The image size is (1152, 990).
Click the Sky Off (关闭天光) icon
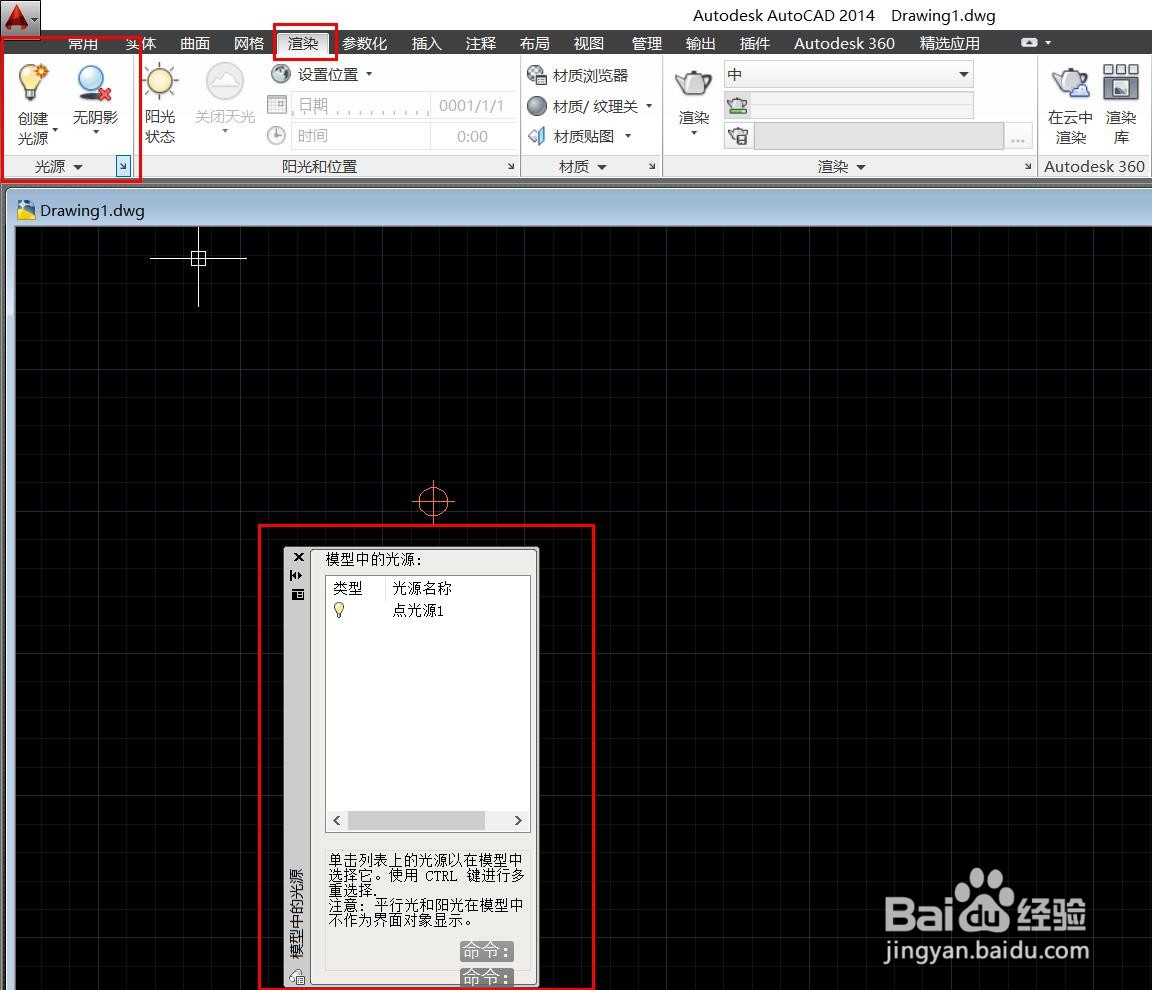[224, 82]
